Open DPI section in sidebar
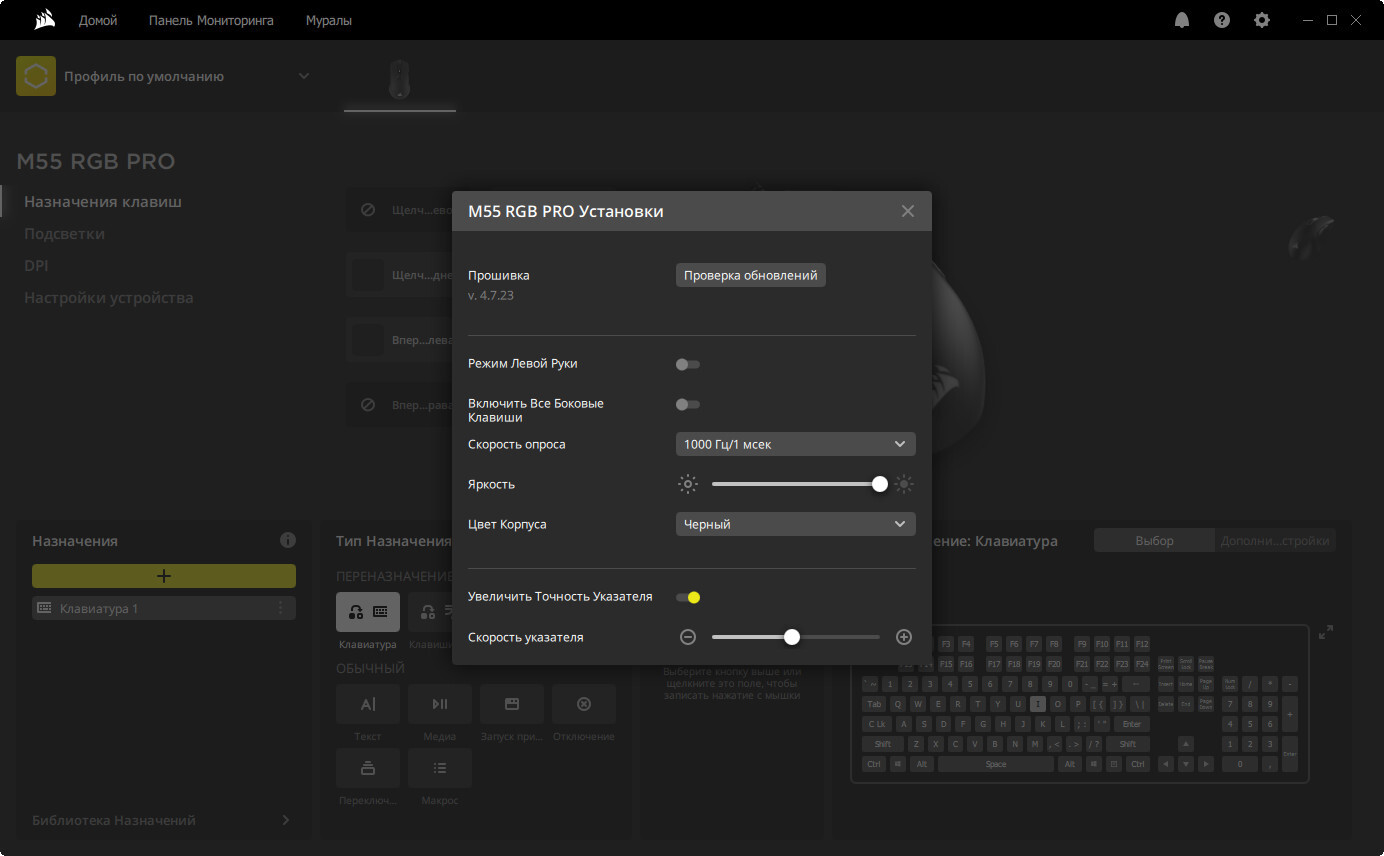The image size is (1384, 856). click(x=36, y=265)
